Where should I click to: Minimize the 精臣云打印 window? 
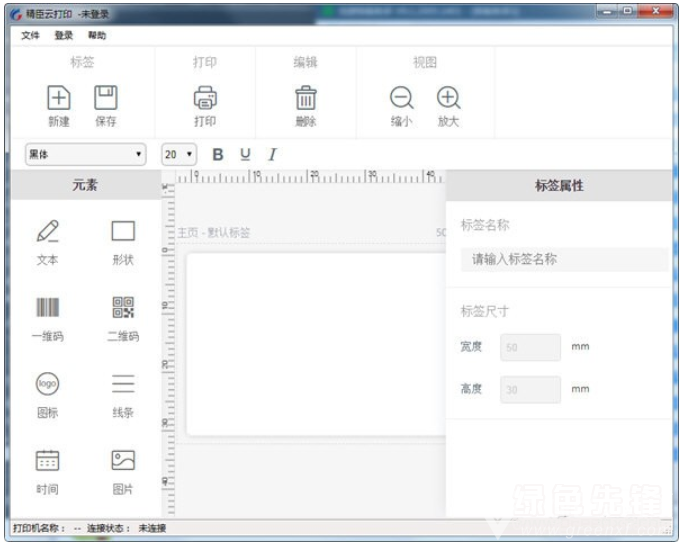607,11
